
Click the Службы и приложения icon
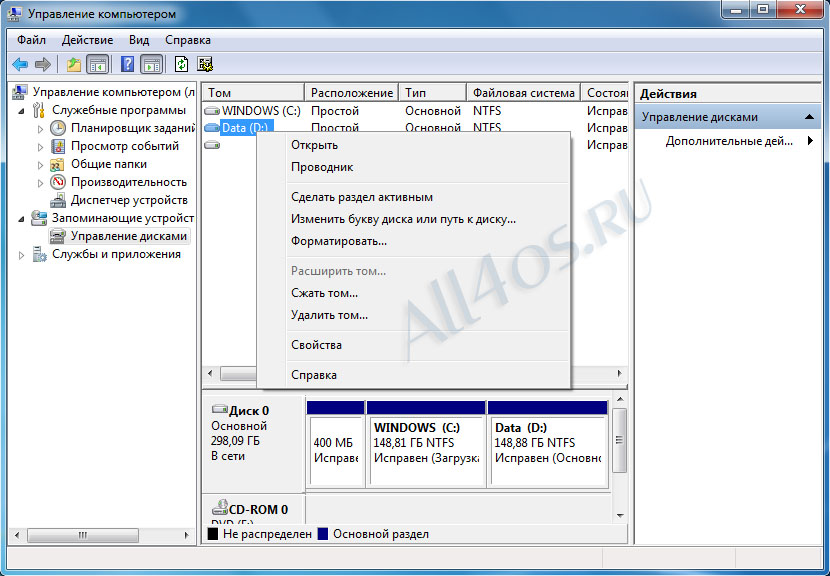[39, 254]
